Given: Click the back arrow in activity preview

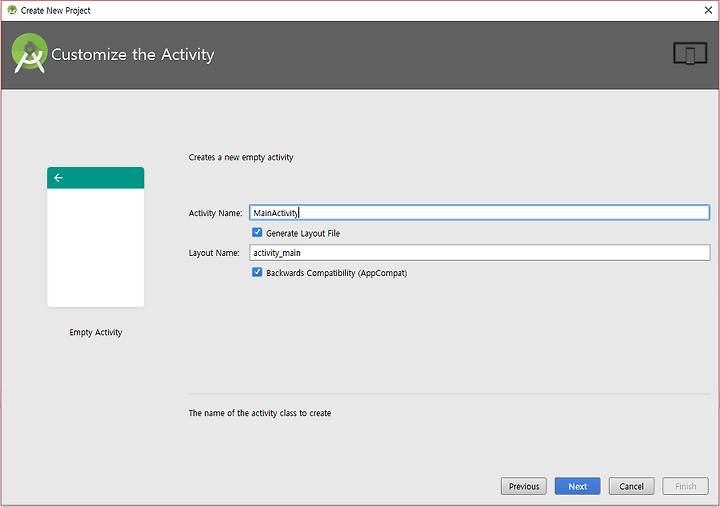Looking at the screenshot, I should click(x=58, y=178).
